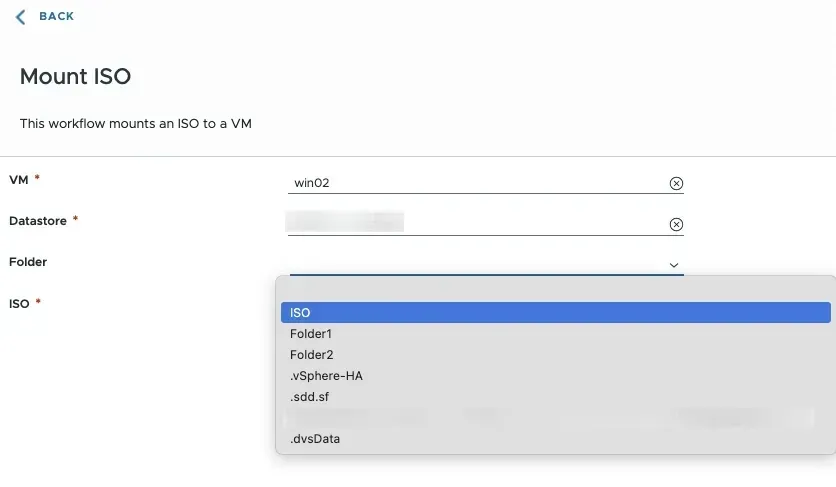Clear the VM field with its X icon
836x487 pixels.
(x=676, y=184)
